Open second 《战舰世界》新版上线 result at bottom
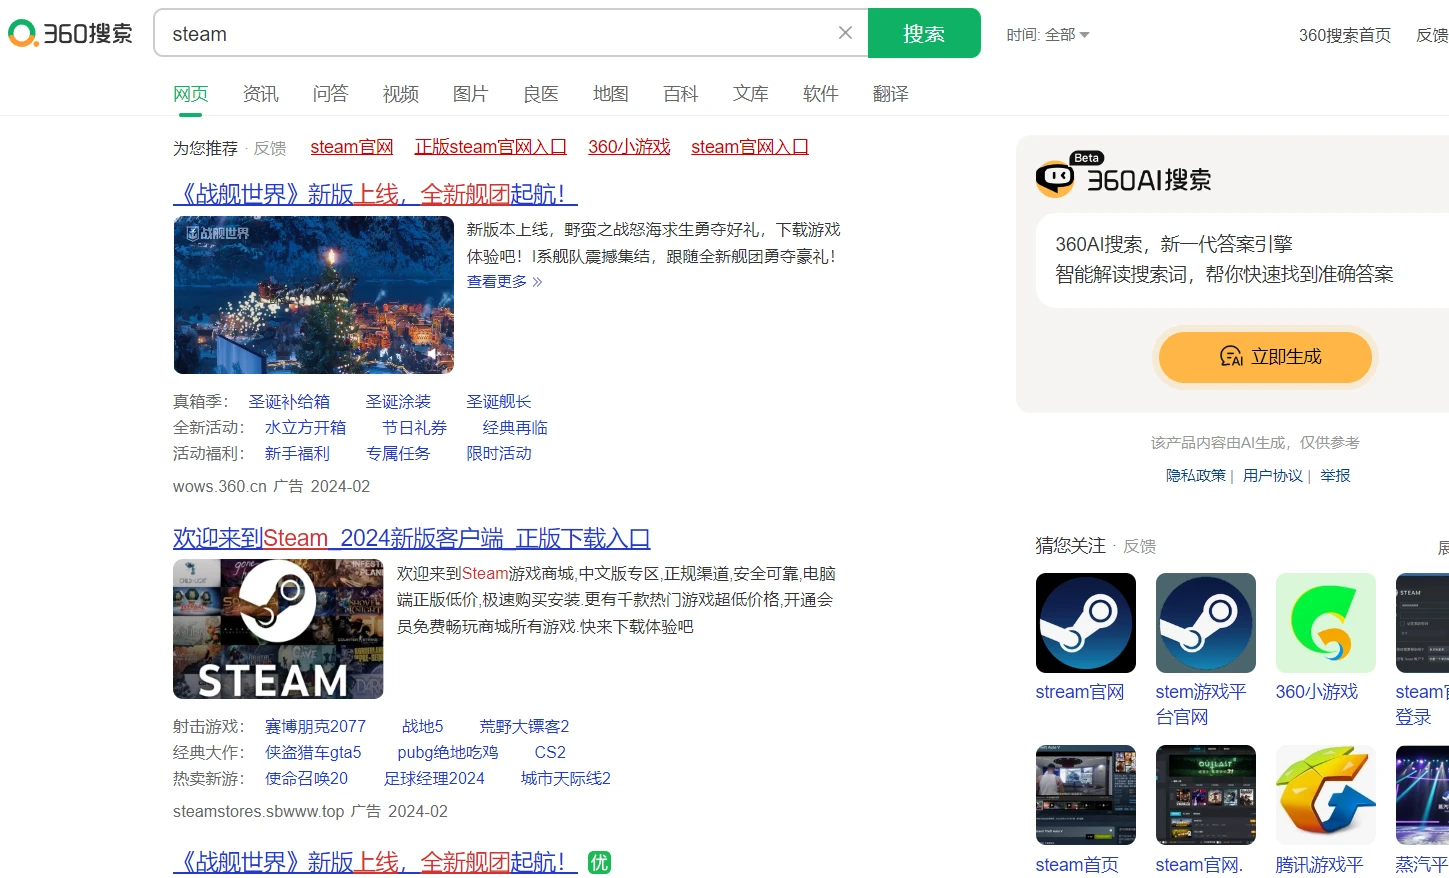The image size is (1449, 878). (x=375, y=862)
